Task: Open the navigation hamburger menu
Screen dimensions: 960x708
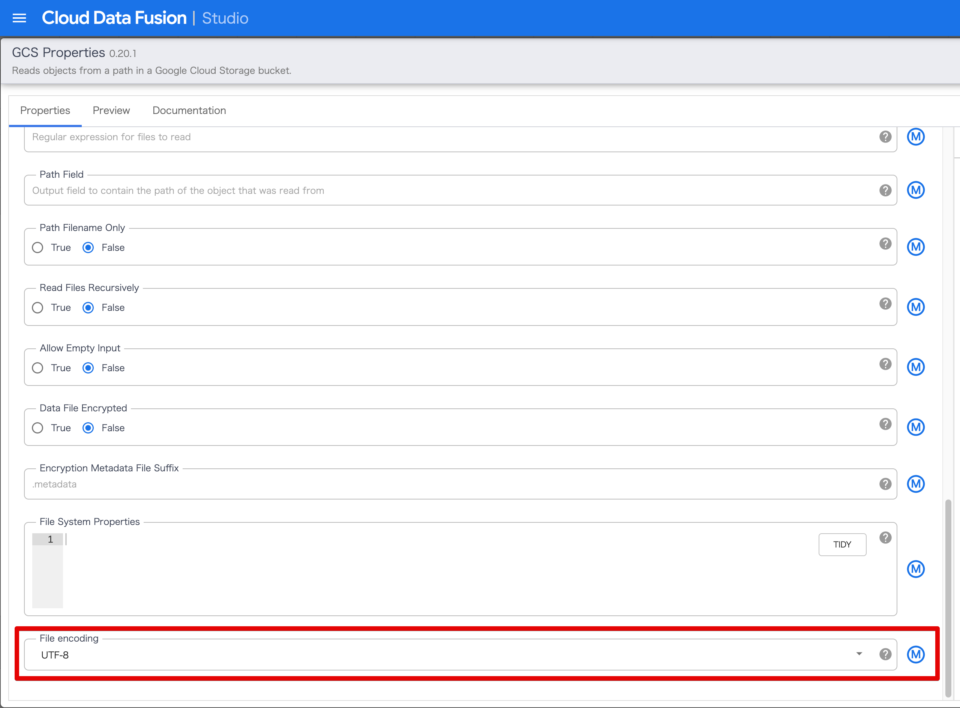Action: 19,17
